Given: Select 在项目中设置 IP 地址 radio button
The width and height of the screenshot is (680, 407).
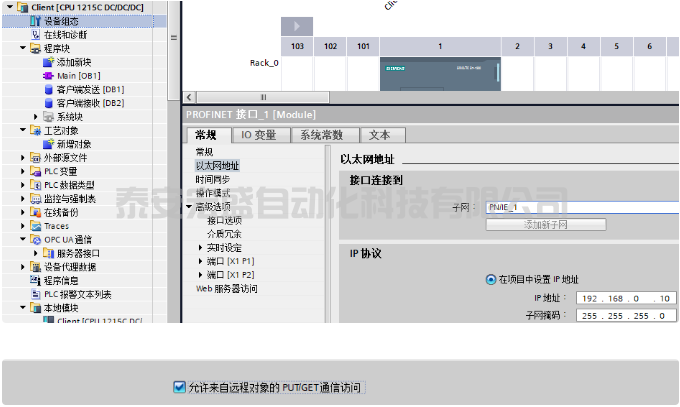Looking at the screenshot, I should coord(490,280).
